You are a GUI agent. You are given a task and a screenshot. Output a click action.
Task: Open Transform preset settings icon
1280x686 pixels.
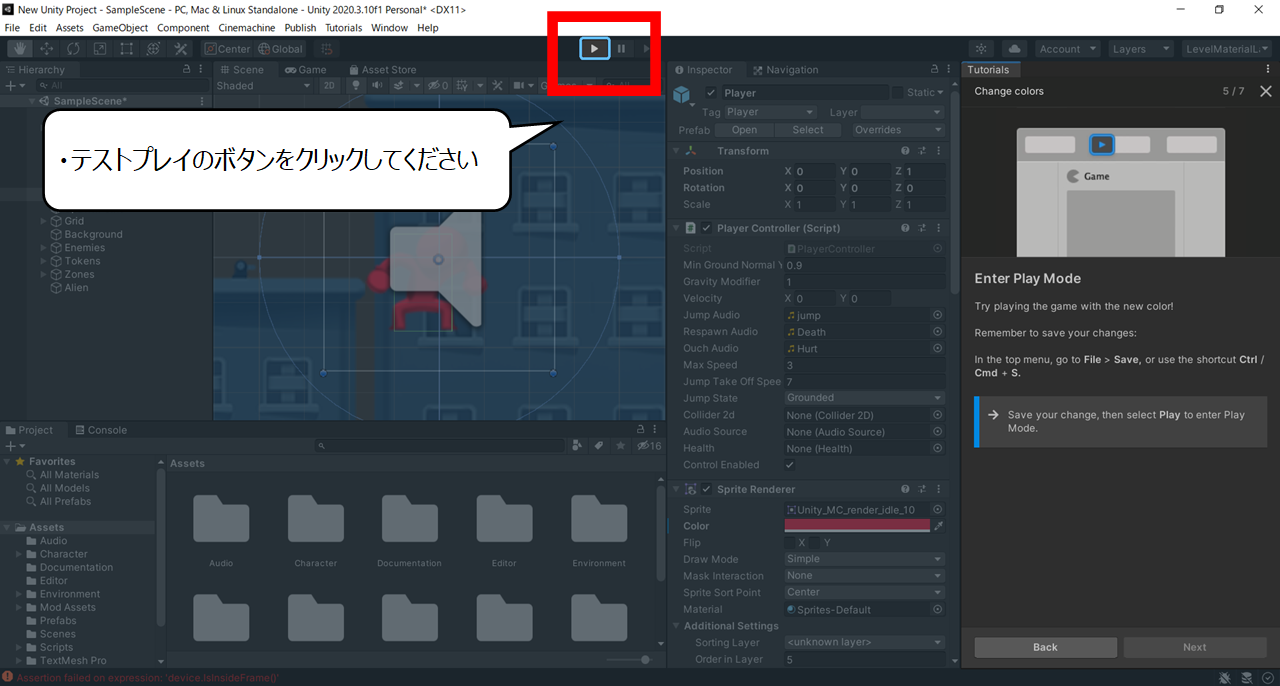coord(921,151)
